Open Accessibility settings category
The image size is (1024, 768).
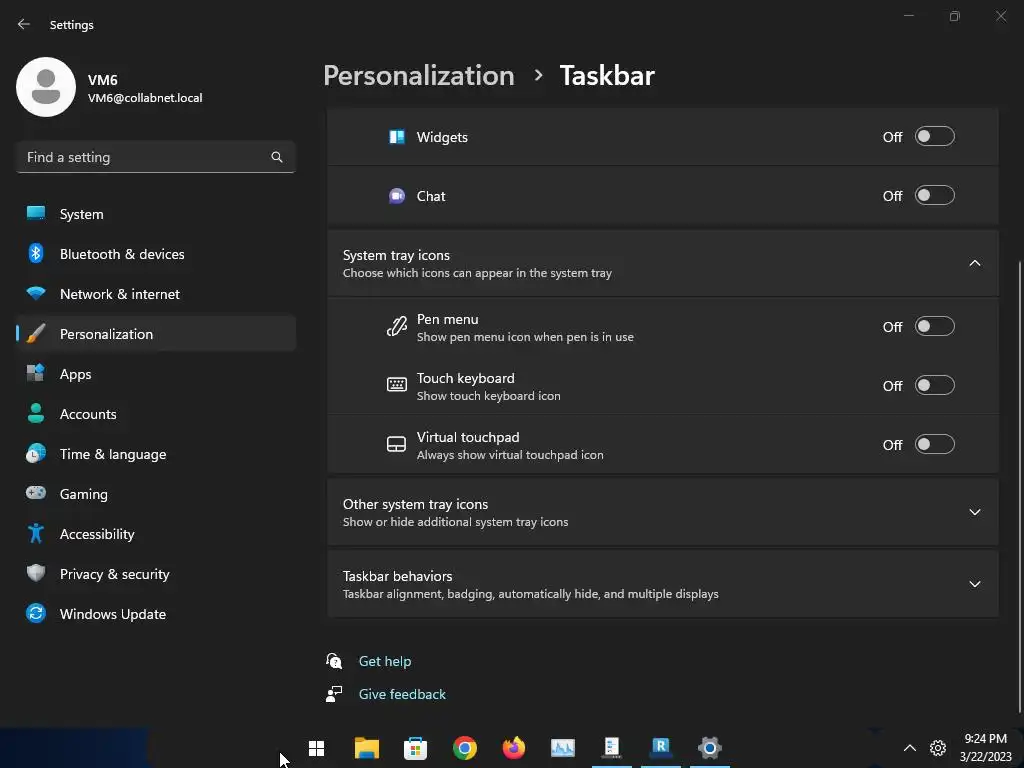pyautogui.click(x=155, y=534)
